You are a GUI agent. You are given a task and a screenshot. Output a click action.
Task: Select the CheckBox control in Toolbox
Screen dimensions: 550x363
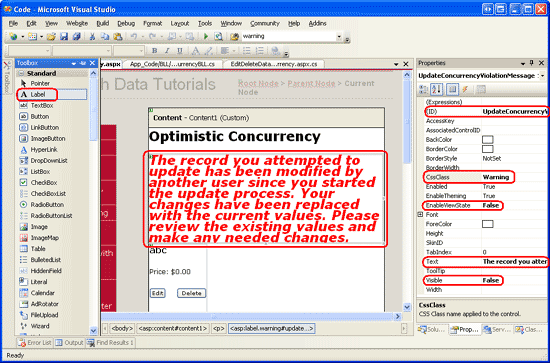pos(52,182)
